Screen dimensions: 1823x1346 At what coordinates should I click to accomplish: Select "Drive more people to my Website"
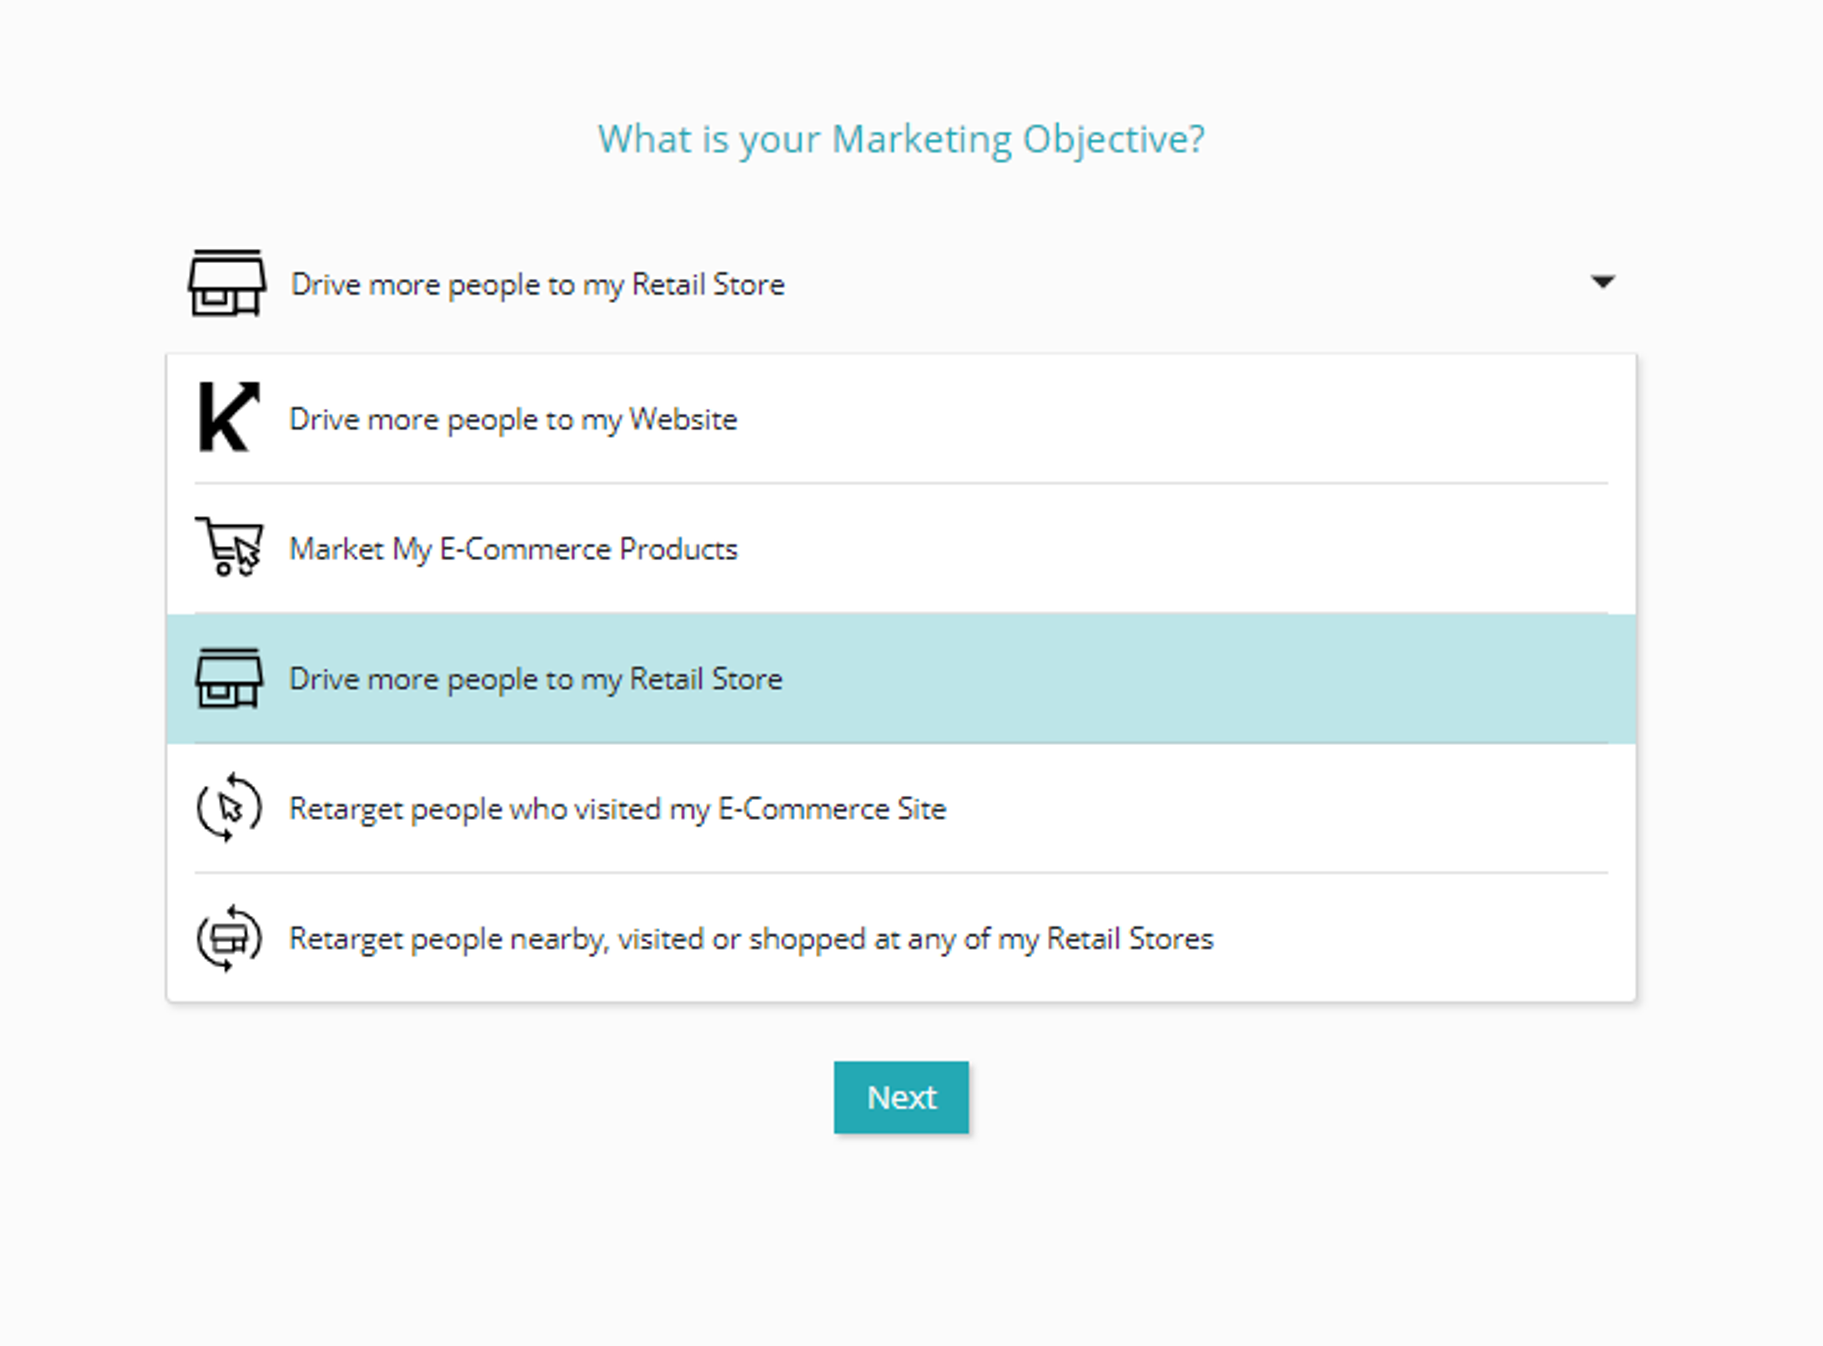pyautogui.click(x=513, y=419)
